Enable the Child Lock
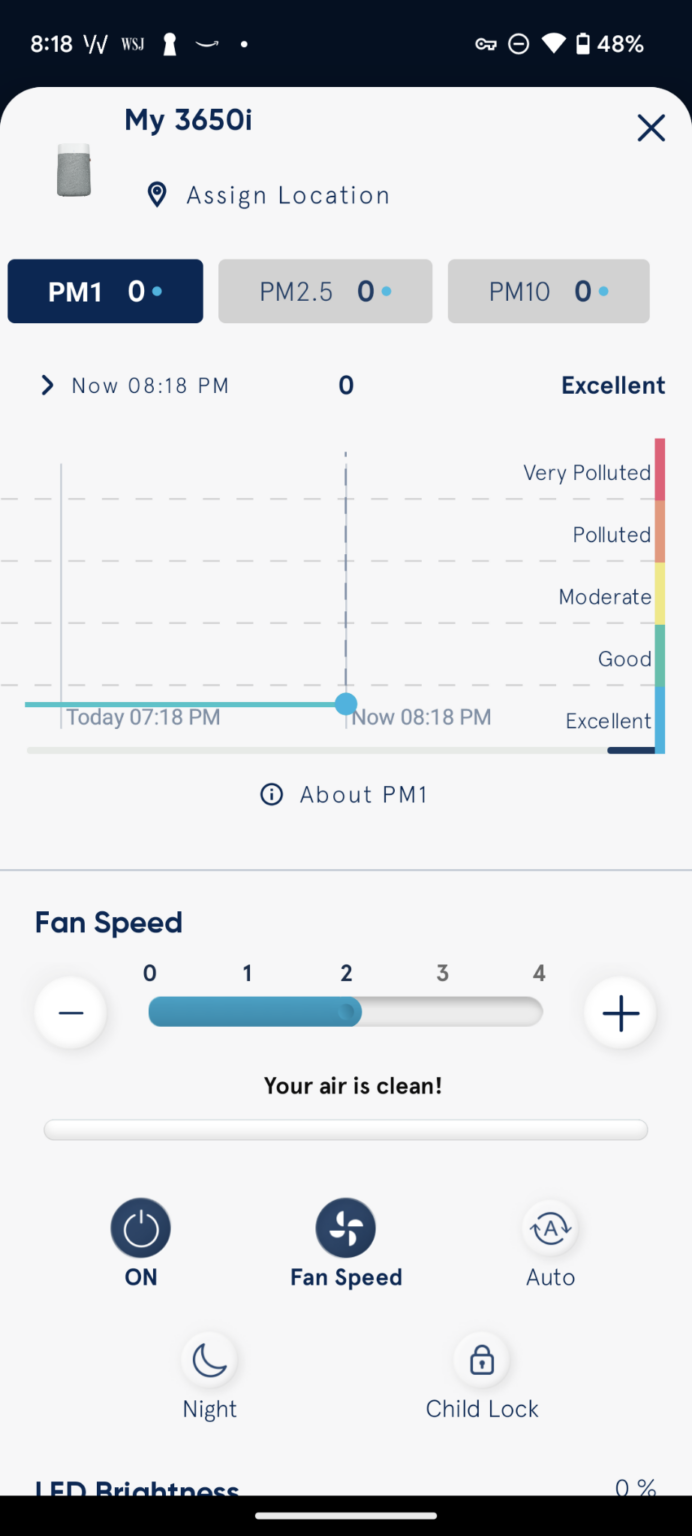Viewport: 692px width, 1536px height. (x=482, y=1360)
